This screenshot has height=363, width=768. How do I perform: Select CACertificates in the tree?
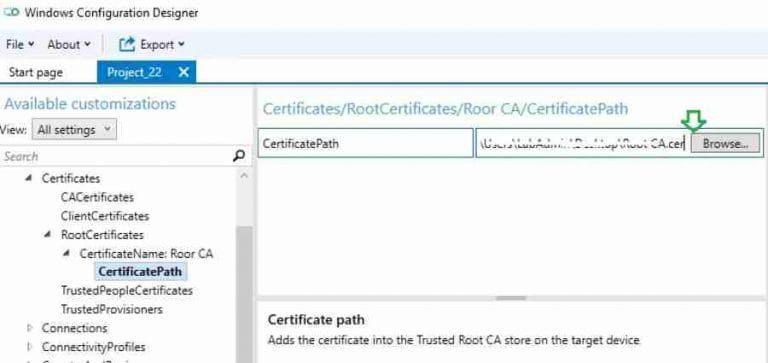97,197
